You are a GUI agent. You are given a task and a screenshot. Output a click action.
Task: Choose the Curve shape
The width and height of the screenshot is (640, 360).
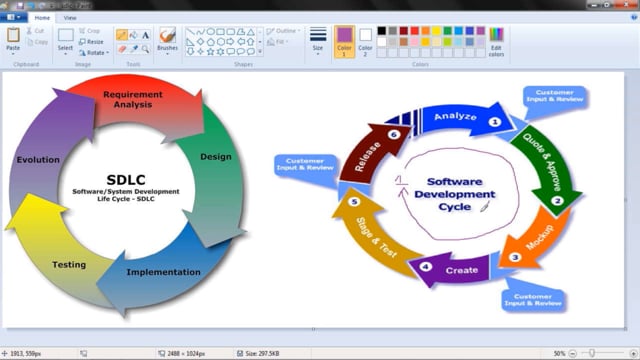(200, 32)
